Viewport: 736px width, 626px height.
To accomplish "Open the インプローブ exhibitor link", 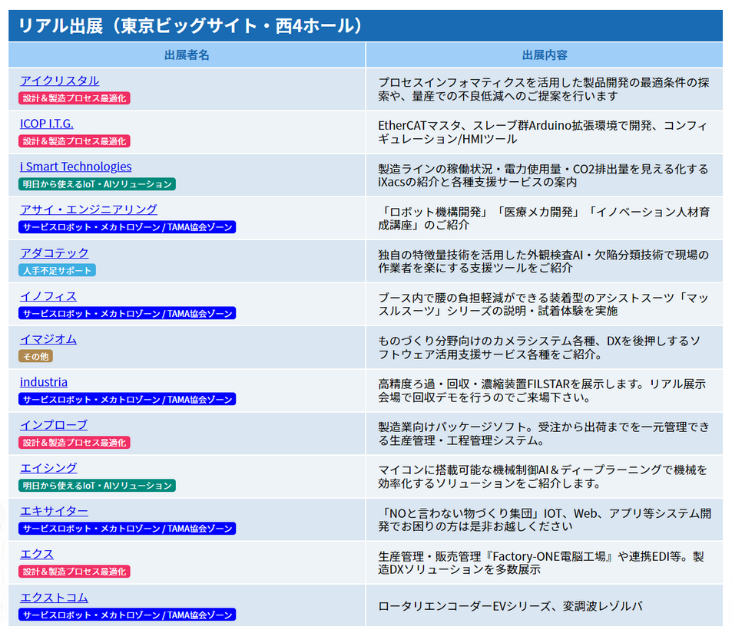I will pos(54,425).
